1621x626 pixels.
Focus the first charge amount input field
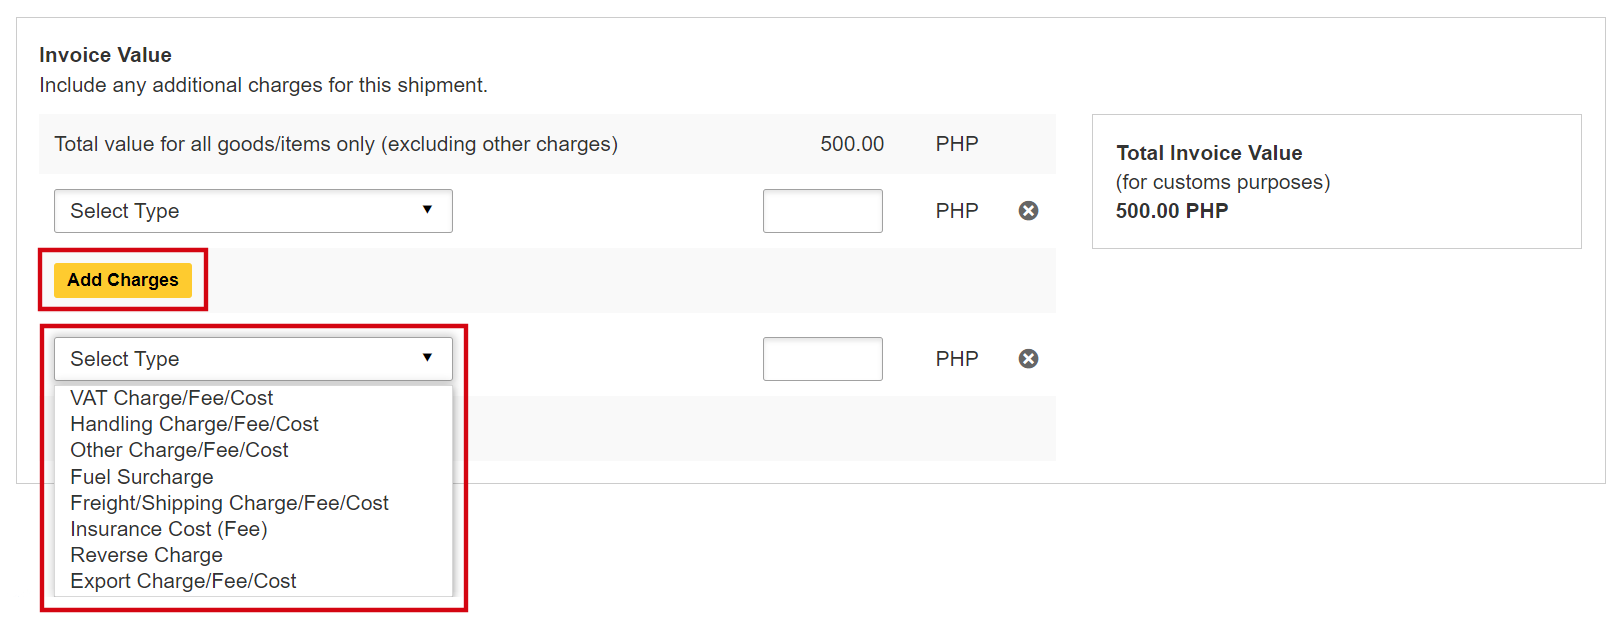(823, 211)
